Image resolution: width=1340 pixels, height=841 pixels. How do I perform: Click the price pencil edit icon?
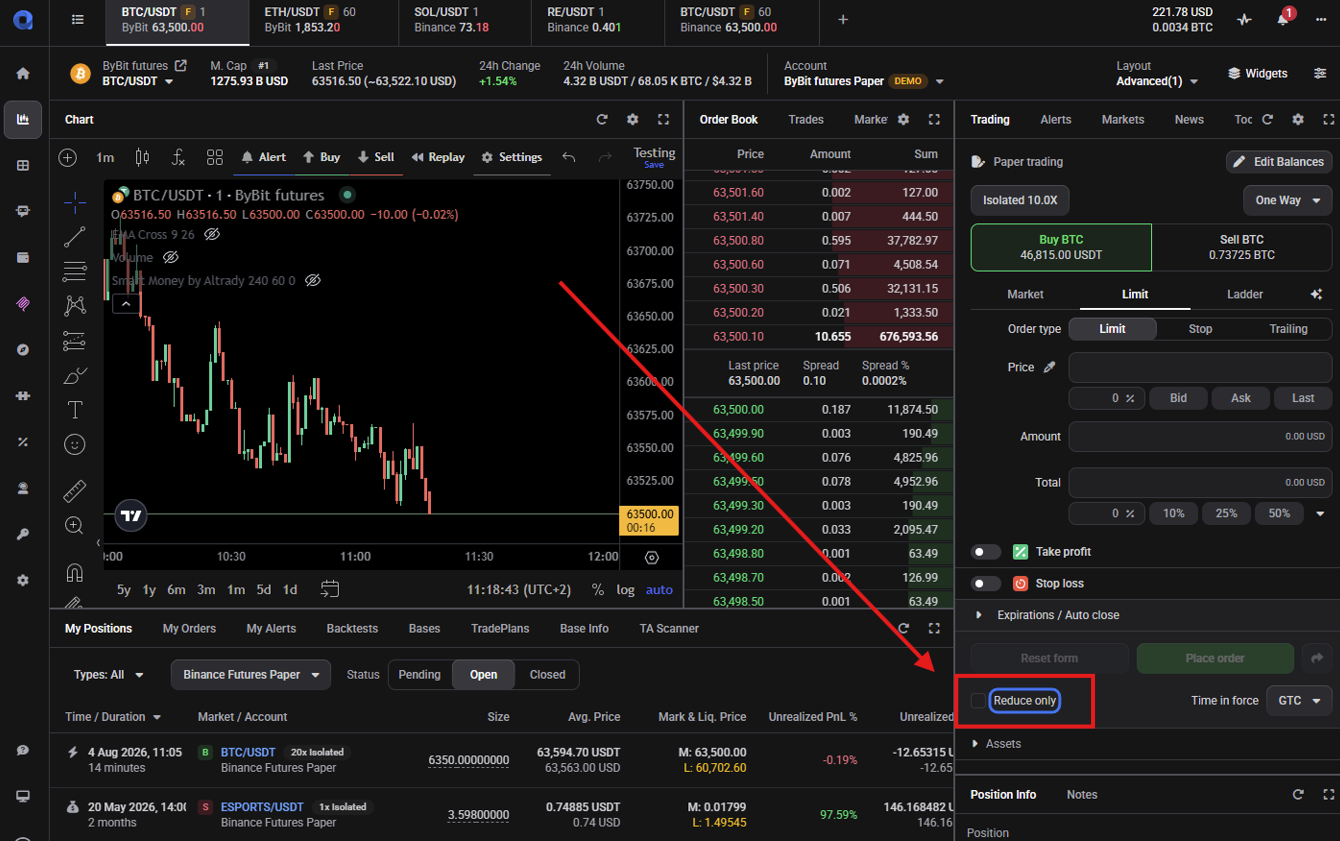pos(1049,367)
